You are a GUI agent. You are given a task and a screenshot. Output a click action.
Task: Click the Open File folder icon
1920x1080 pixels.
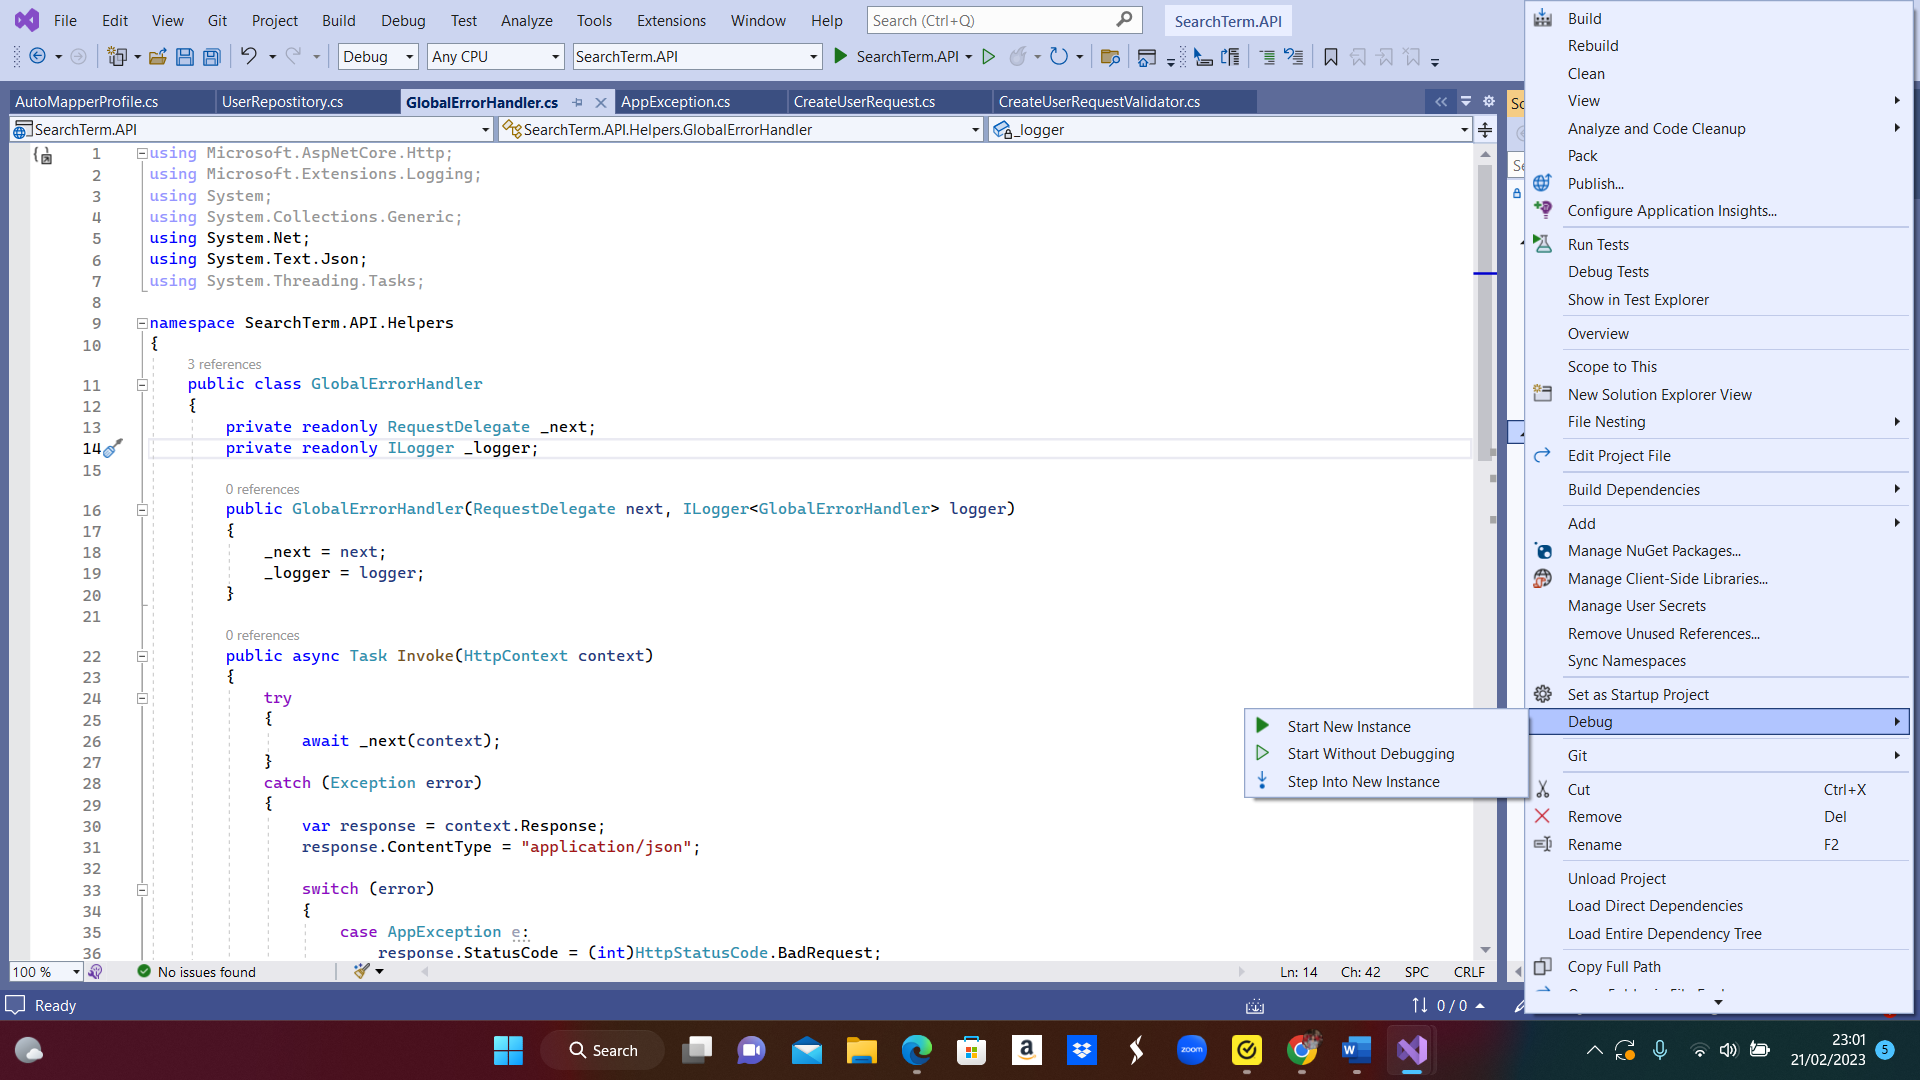[157, 57]
